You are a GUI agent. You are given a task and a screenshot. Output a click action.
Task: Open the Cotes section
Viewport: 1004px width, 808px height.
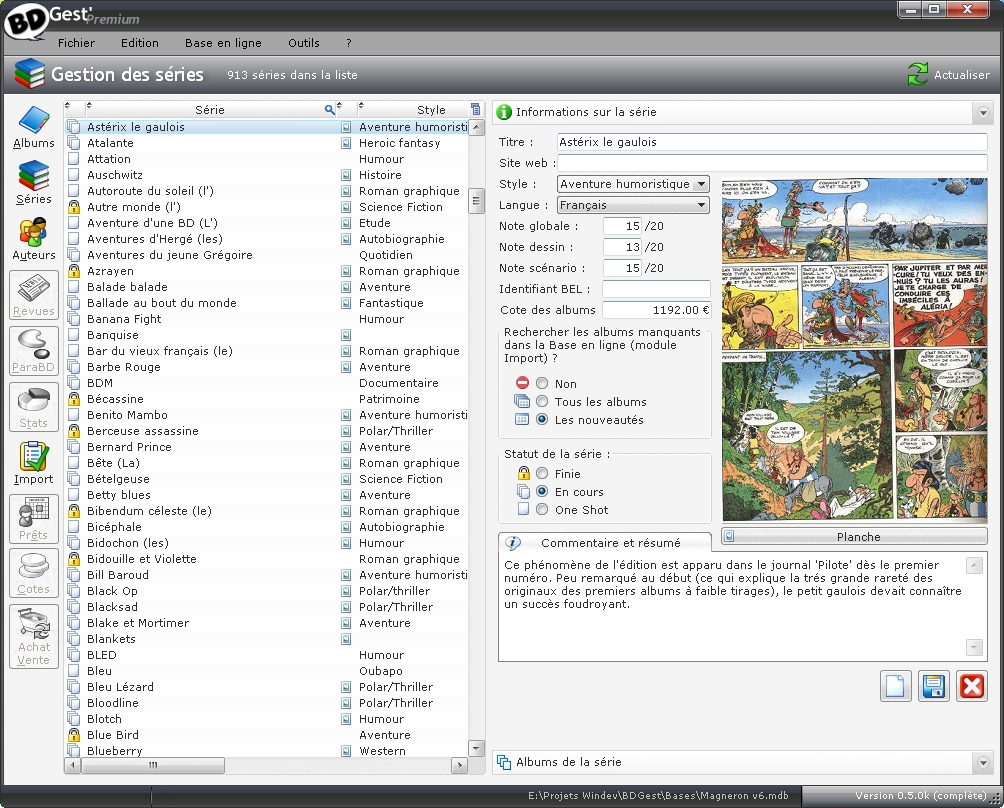click(x=33, y=573)
